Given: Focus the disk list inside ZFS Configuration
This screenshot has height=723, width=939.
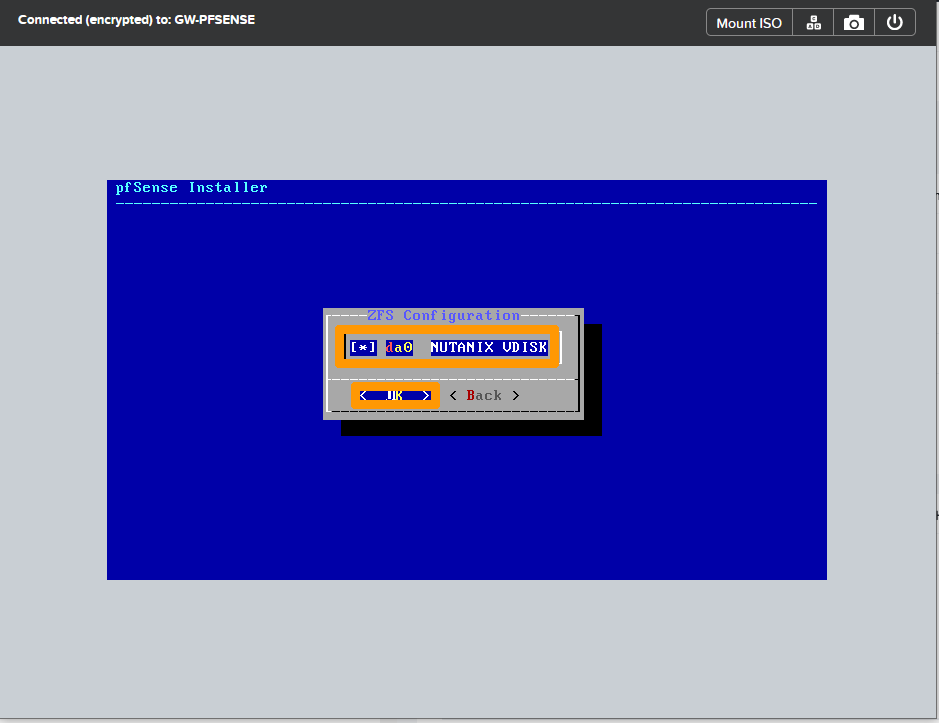Looking at the screenshot, I should [x=447, y=347].
